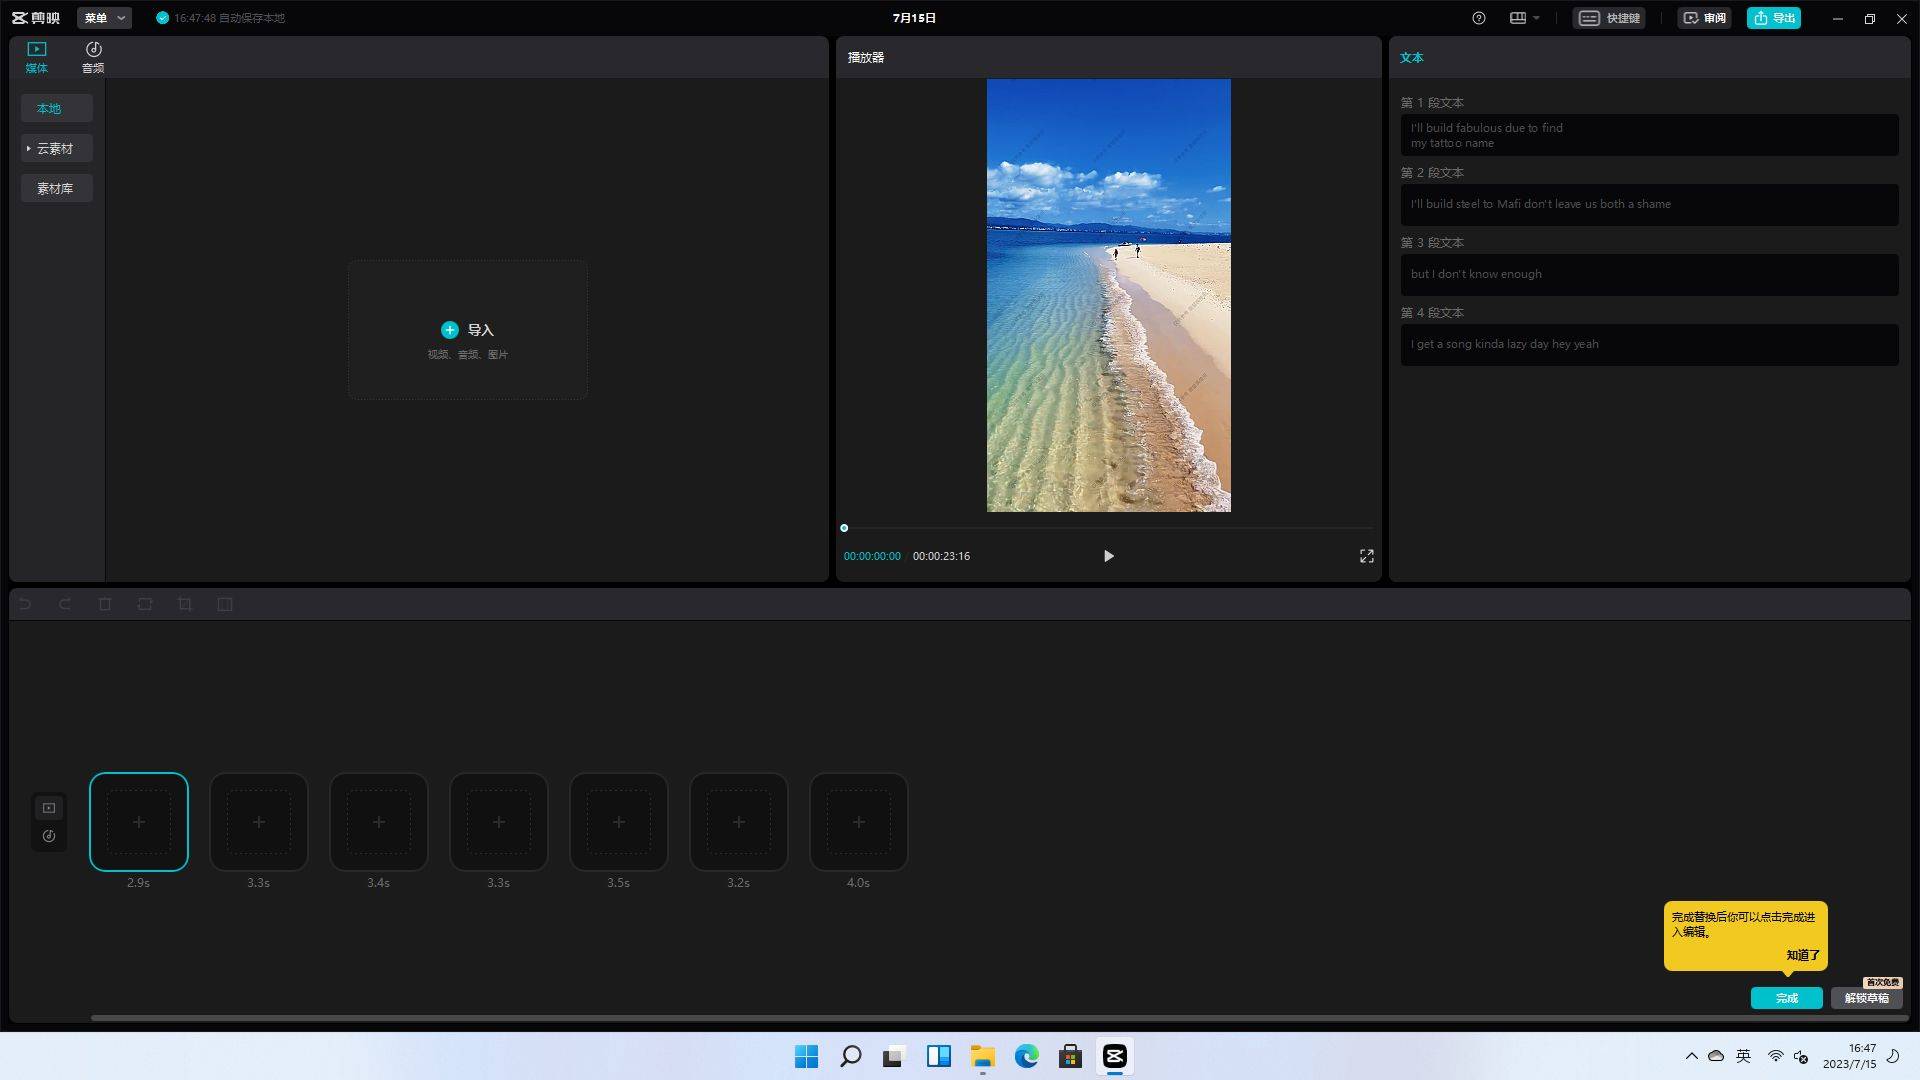The height and width of the screenshot is (1080, 1920).
Task: Click the 导出 export button
Action: point(1773,18)
